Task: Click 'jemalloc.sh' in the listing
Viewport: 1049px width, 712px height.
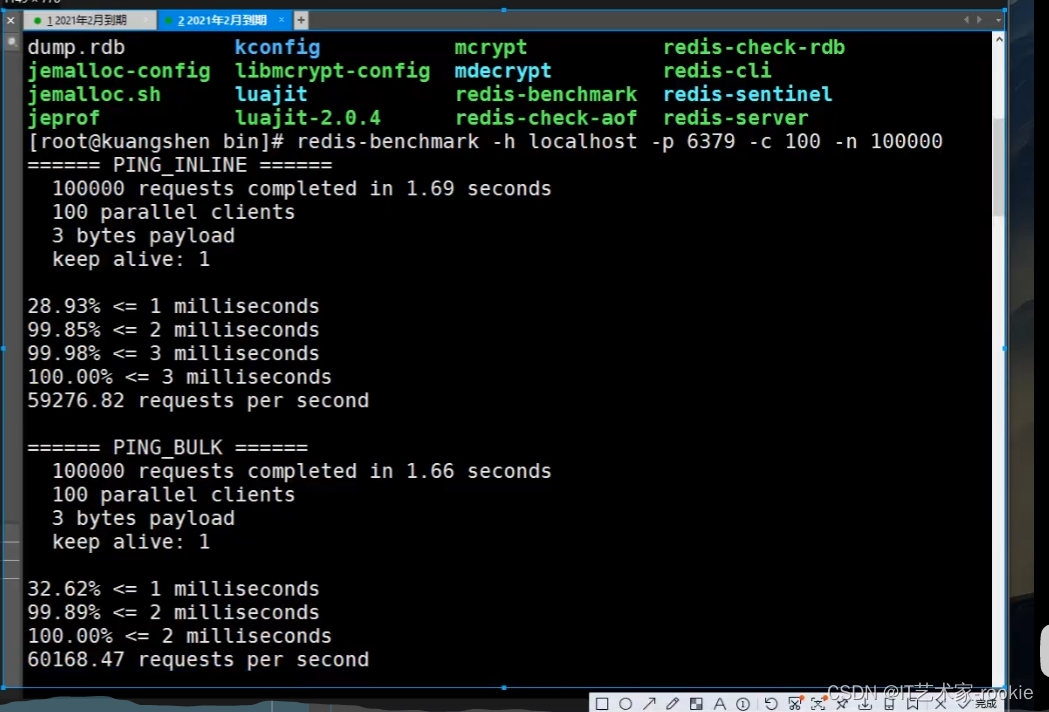Action: click(x=94, y=94)
